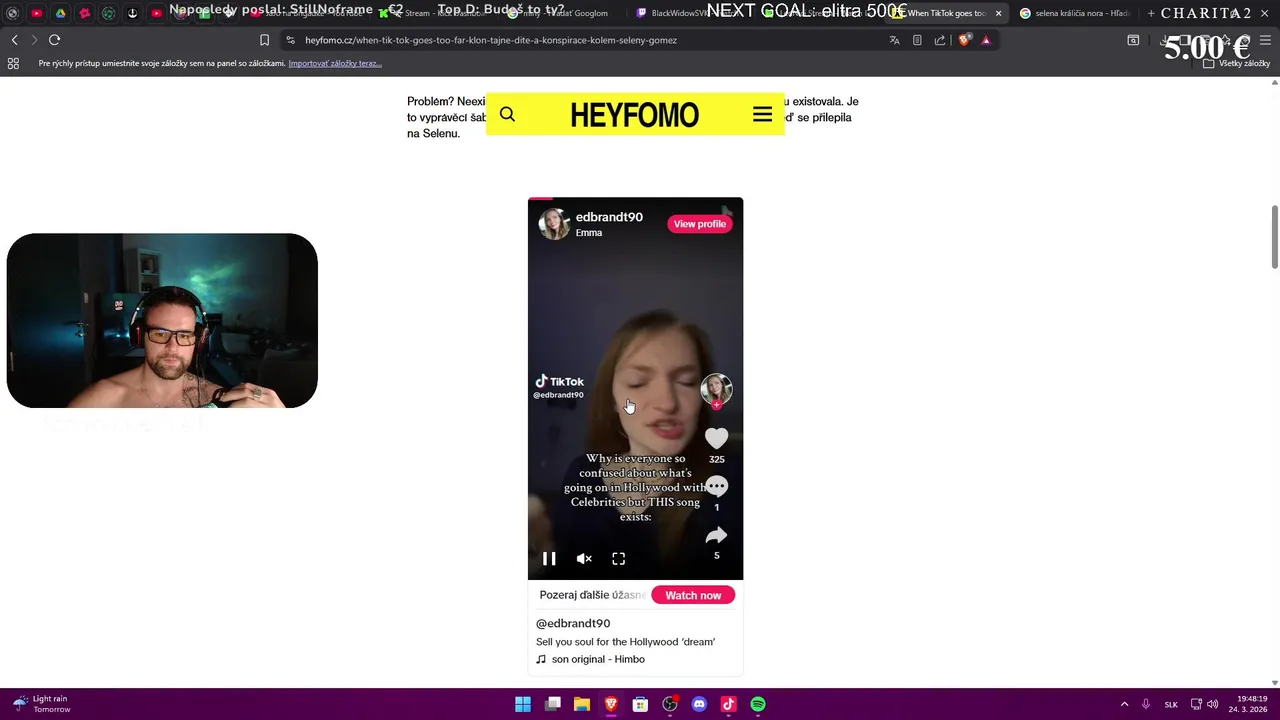
Task: Open OBS Studio taskbar icon
Action: click(670, 704)
